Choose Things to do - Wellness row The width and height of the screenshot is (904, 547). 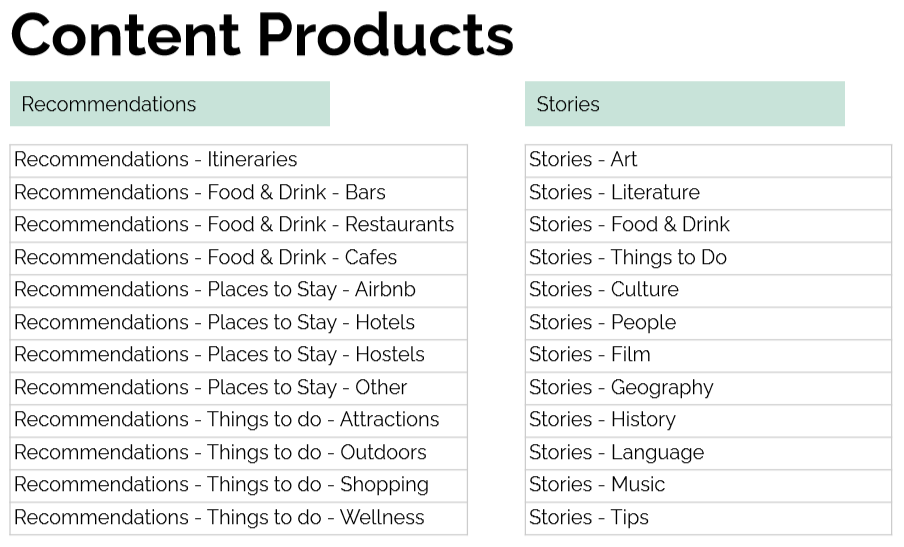pos(238,518)
